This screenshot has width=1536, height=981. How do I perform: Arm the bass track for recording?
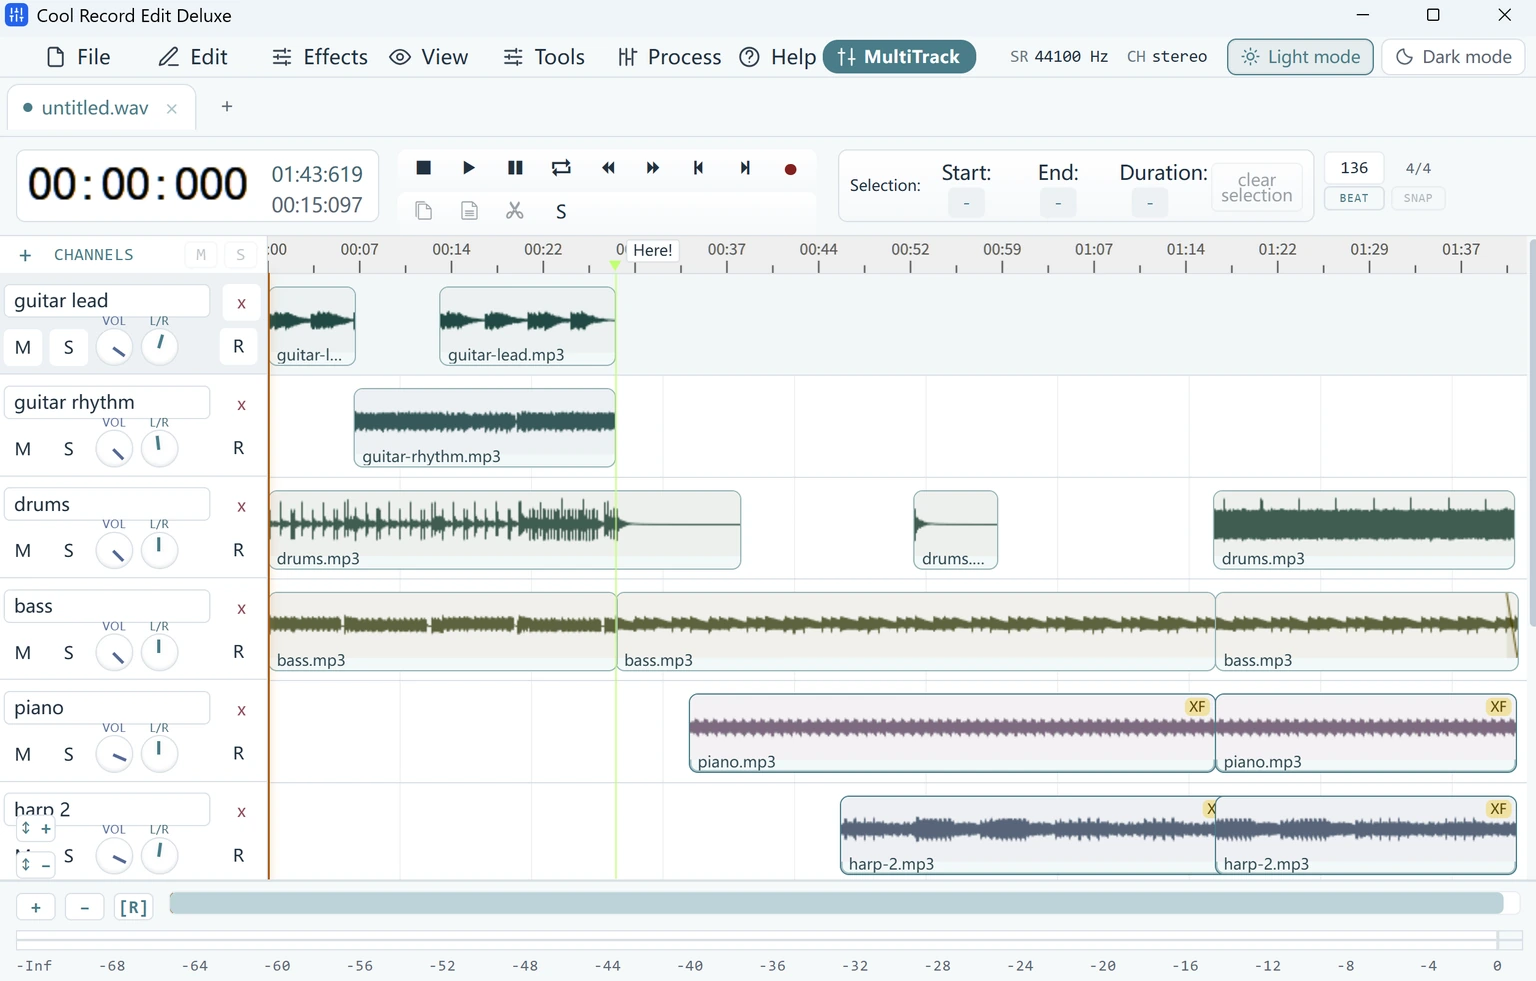coord(238,652)
